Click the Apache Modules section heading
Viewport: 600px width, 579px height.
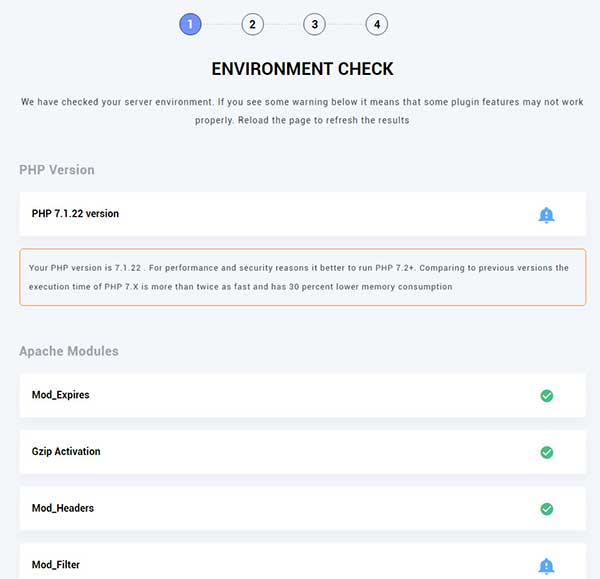point(69,351)
